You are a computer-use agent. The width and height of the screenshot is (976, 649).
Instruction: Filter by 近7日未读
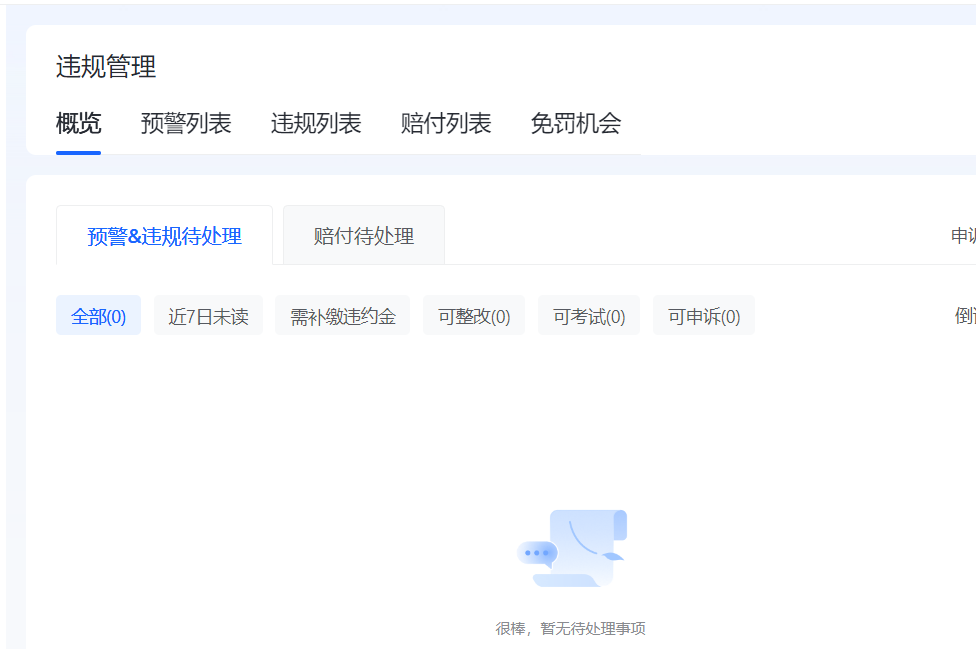(208, 316)
